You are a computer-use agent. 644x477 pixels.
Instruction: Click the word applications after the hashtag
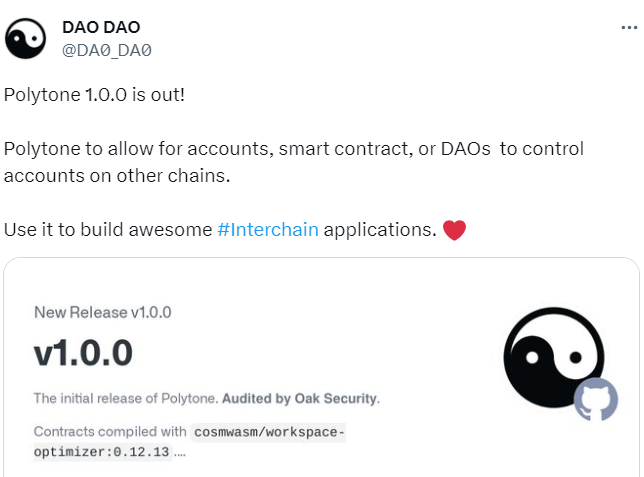pyautogui.click(x=380, y=230)
